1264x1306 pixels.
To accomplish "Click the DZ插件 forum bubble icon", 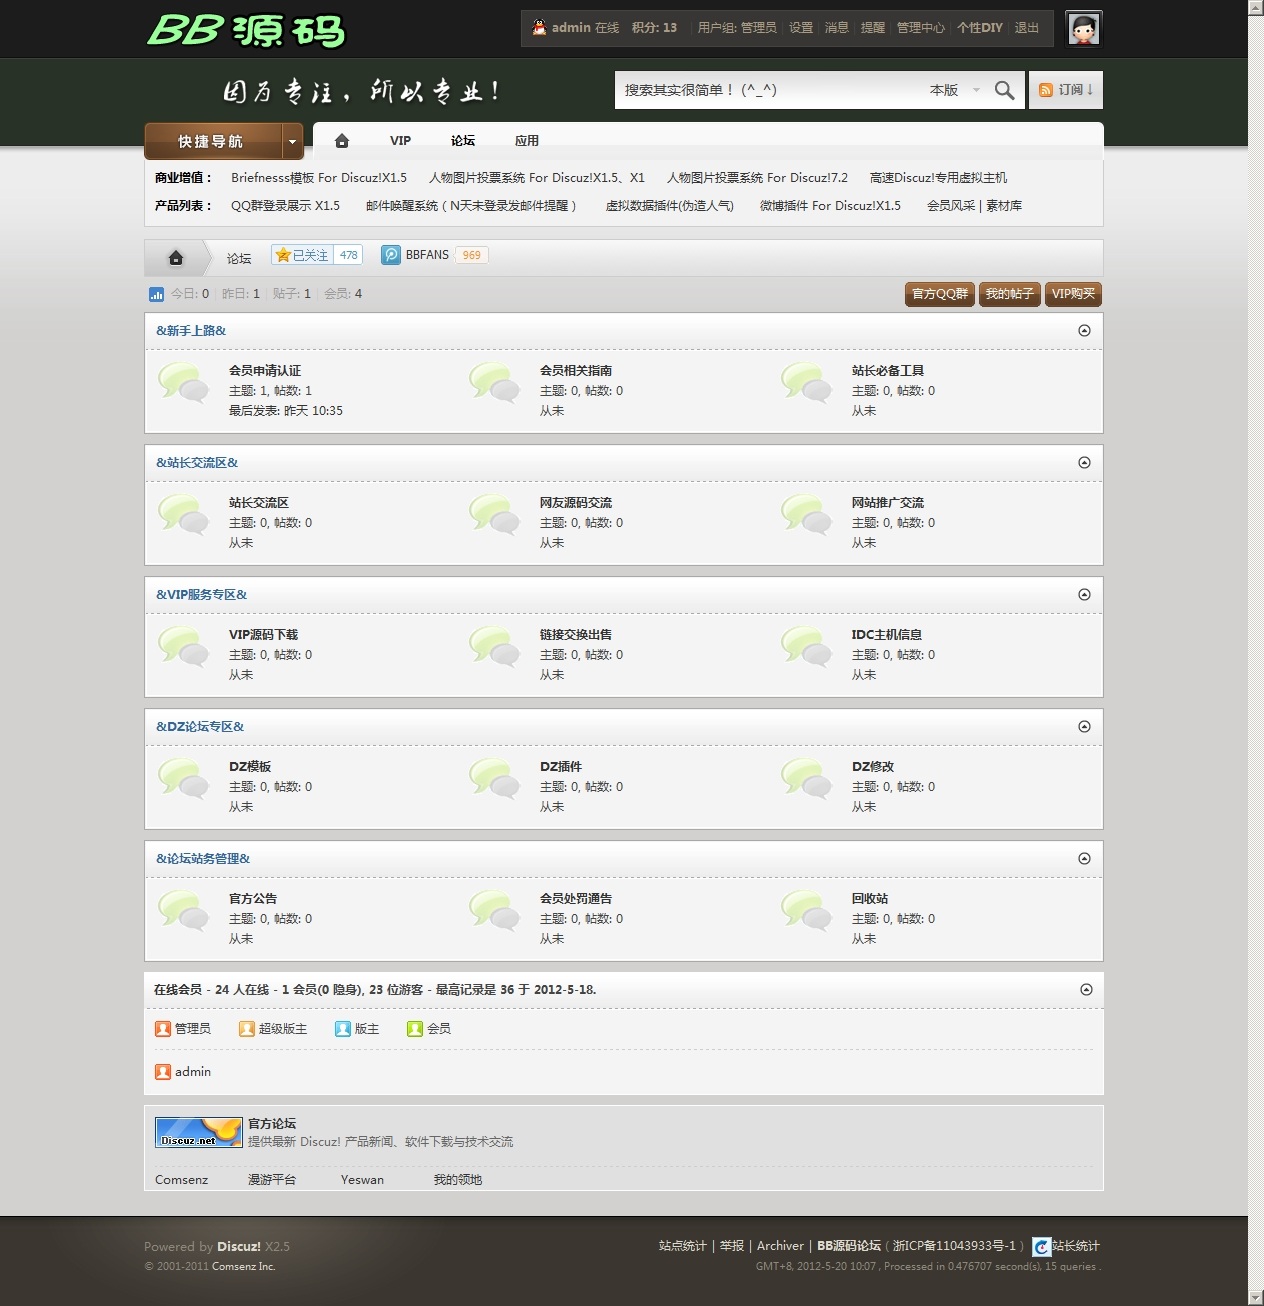I will click(495, 779).
